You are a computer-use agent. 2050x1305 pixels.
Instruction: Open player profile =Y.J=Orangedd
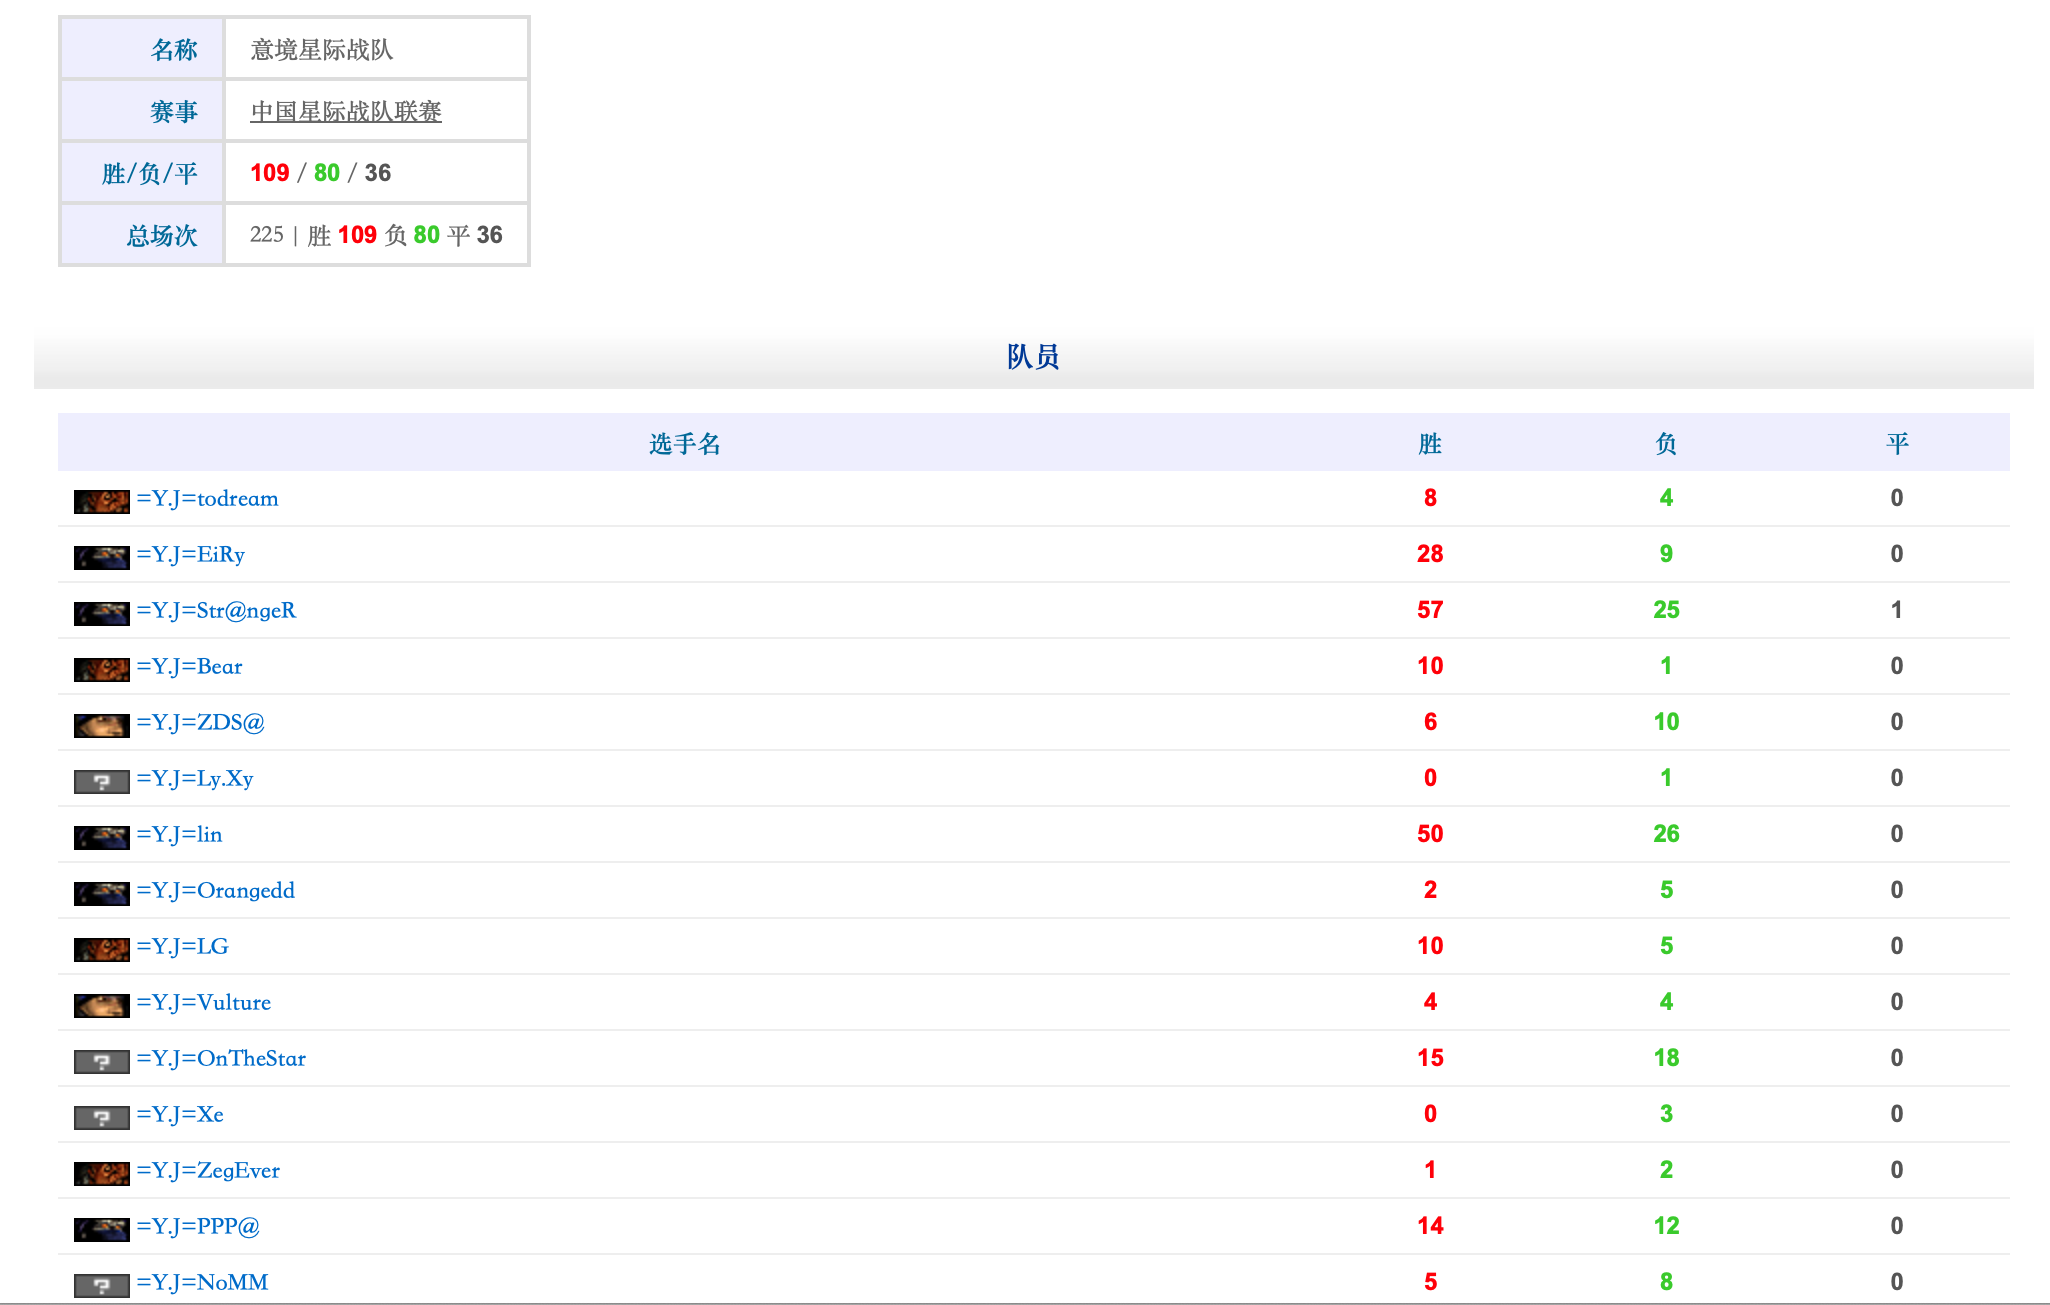point(215,890)
